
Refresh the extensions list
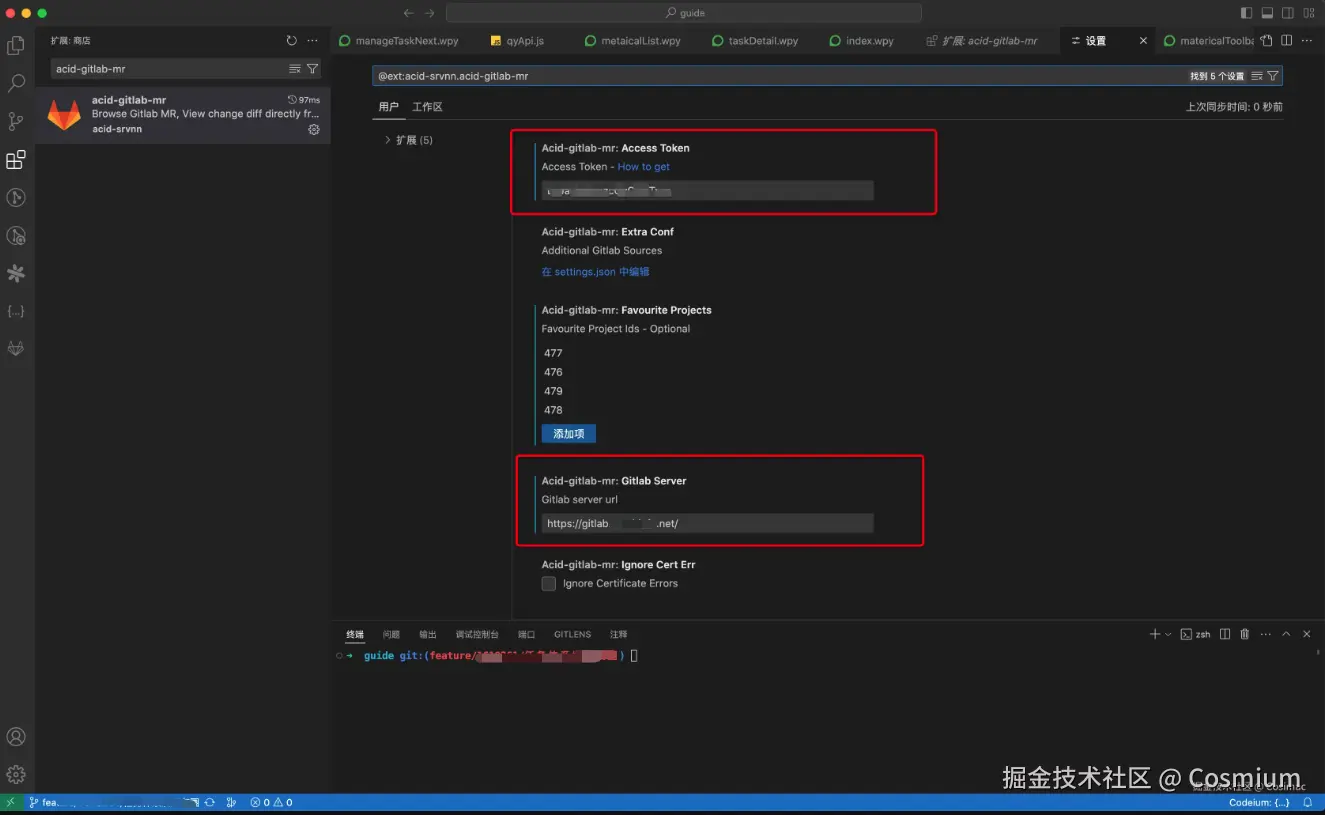(x=292, y=41)
